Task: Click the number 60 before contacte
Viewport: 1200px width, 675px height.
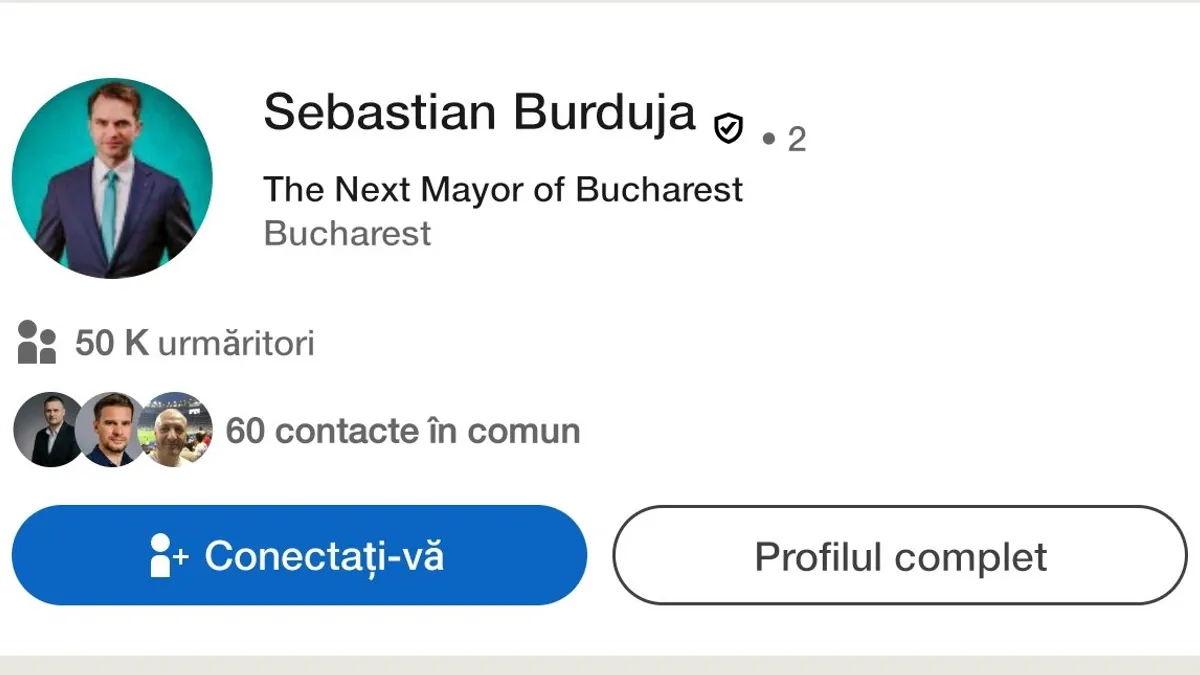Action: [x=245, y=431]
